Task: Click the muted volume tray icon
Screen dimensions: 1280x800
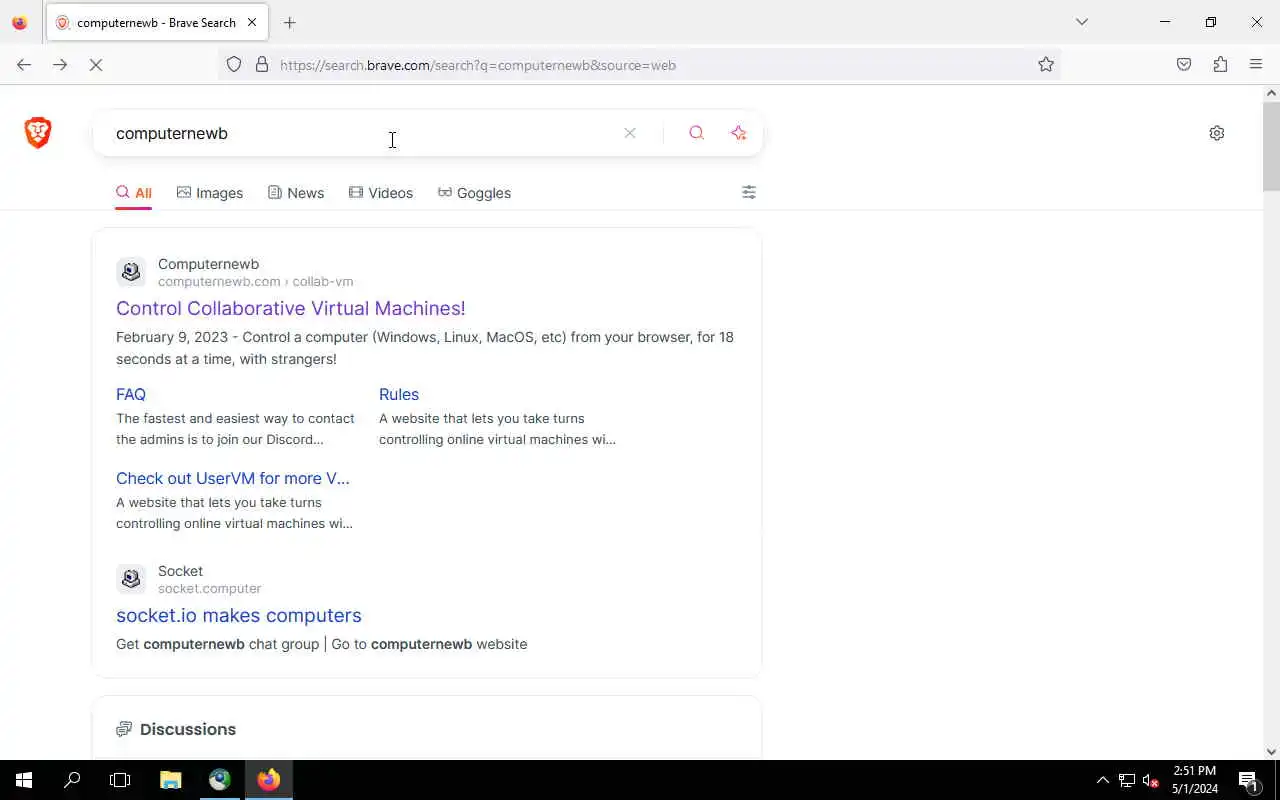Action: click(x=1150, y=781)
